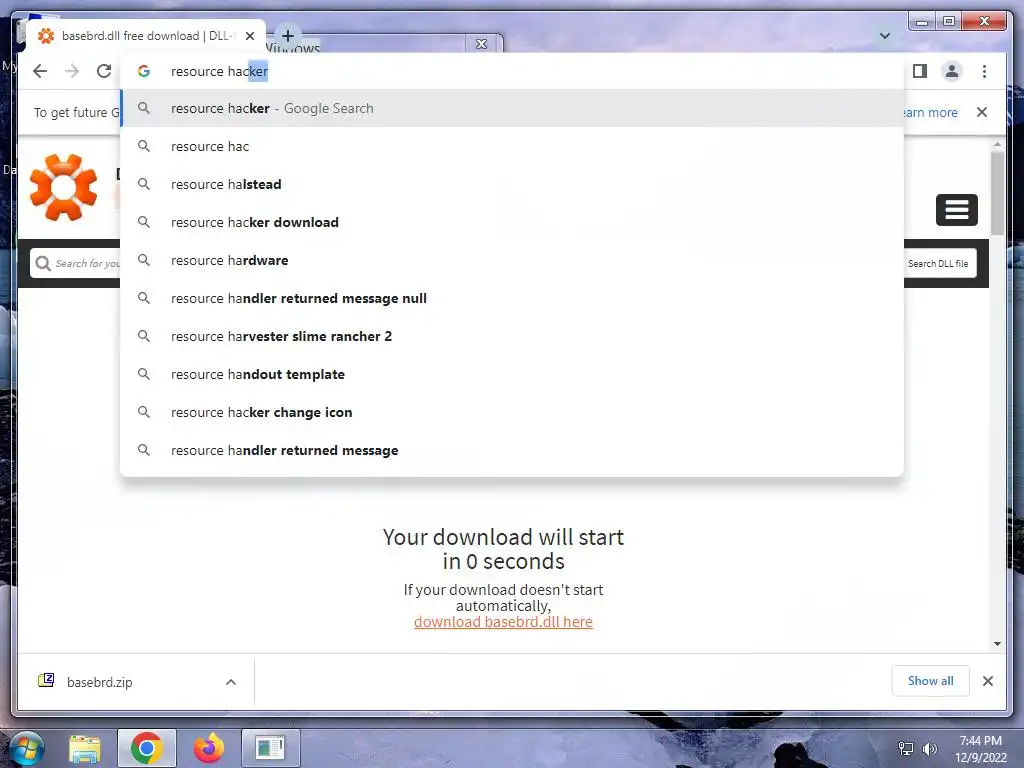Screen dimensions: 1024x768
Task: Click the address bar text 'resource hacker'
Action: point(219,71)
